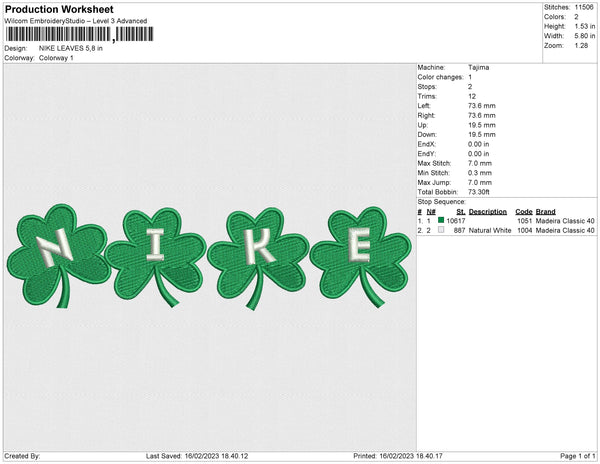The image size is (600, 464).
Task: Click the 'Colorway 1' value
Action: pos(56,58)
